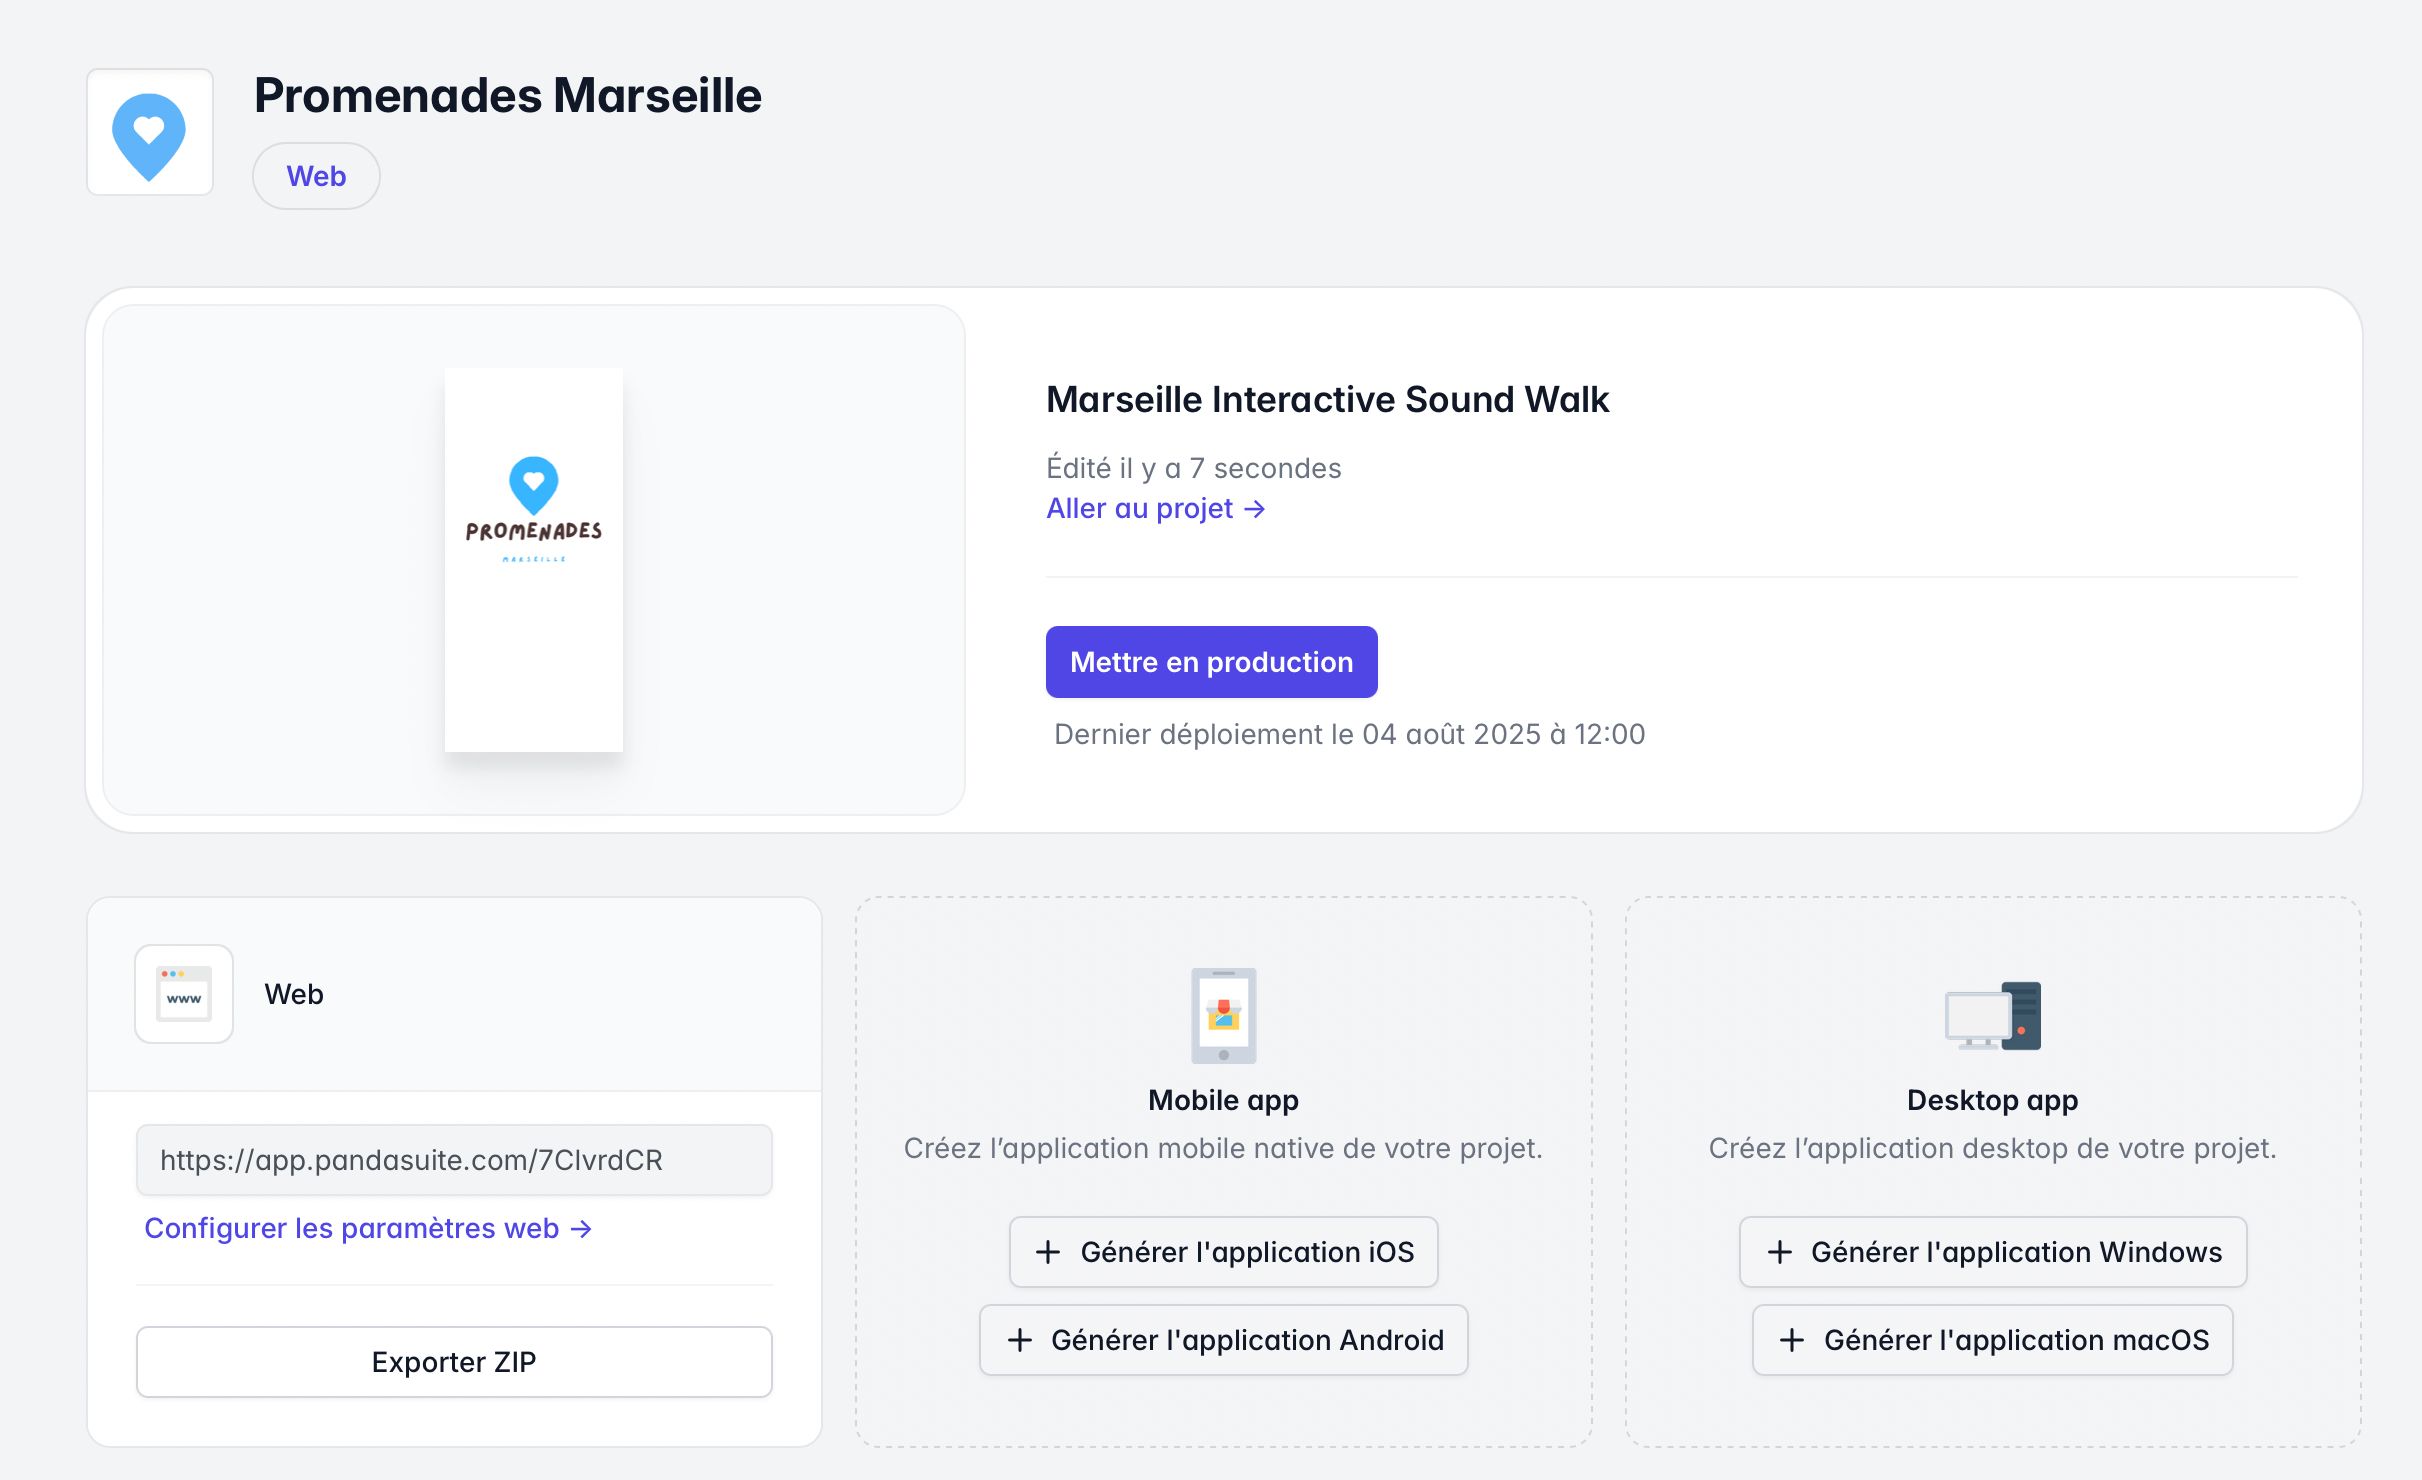This screenshot has width=2422, height=1480.
Task: Click the Web browser window icon
Action: click(x=184, y=994)
